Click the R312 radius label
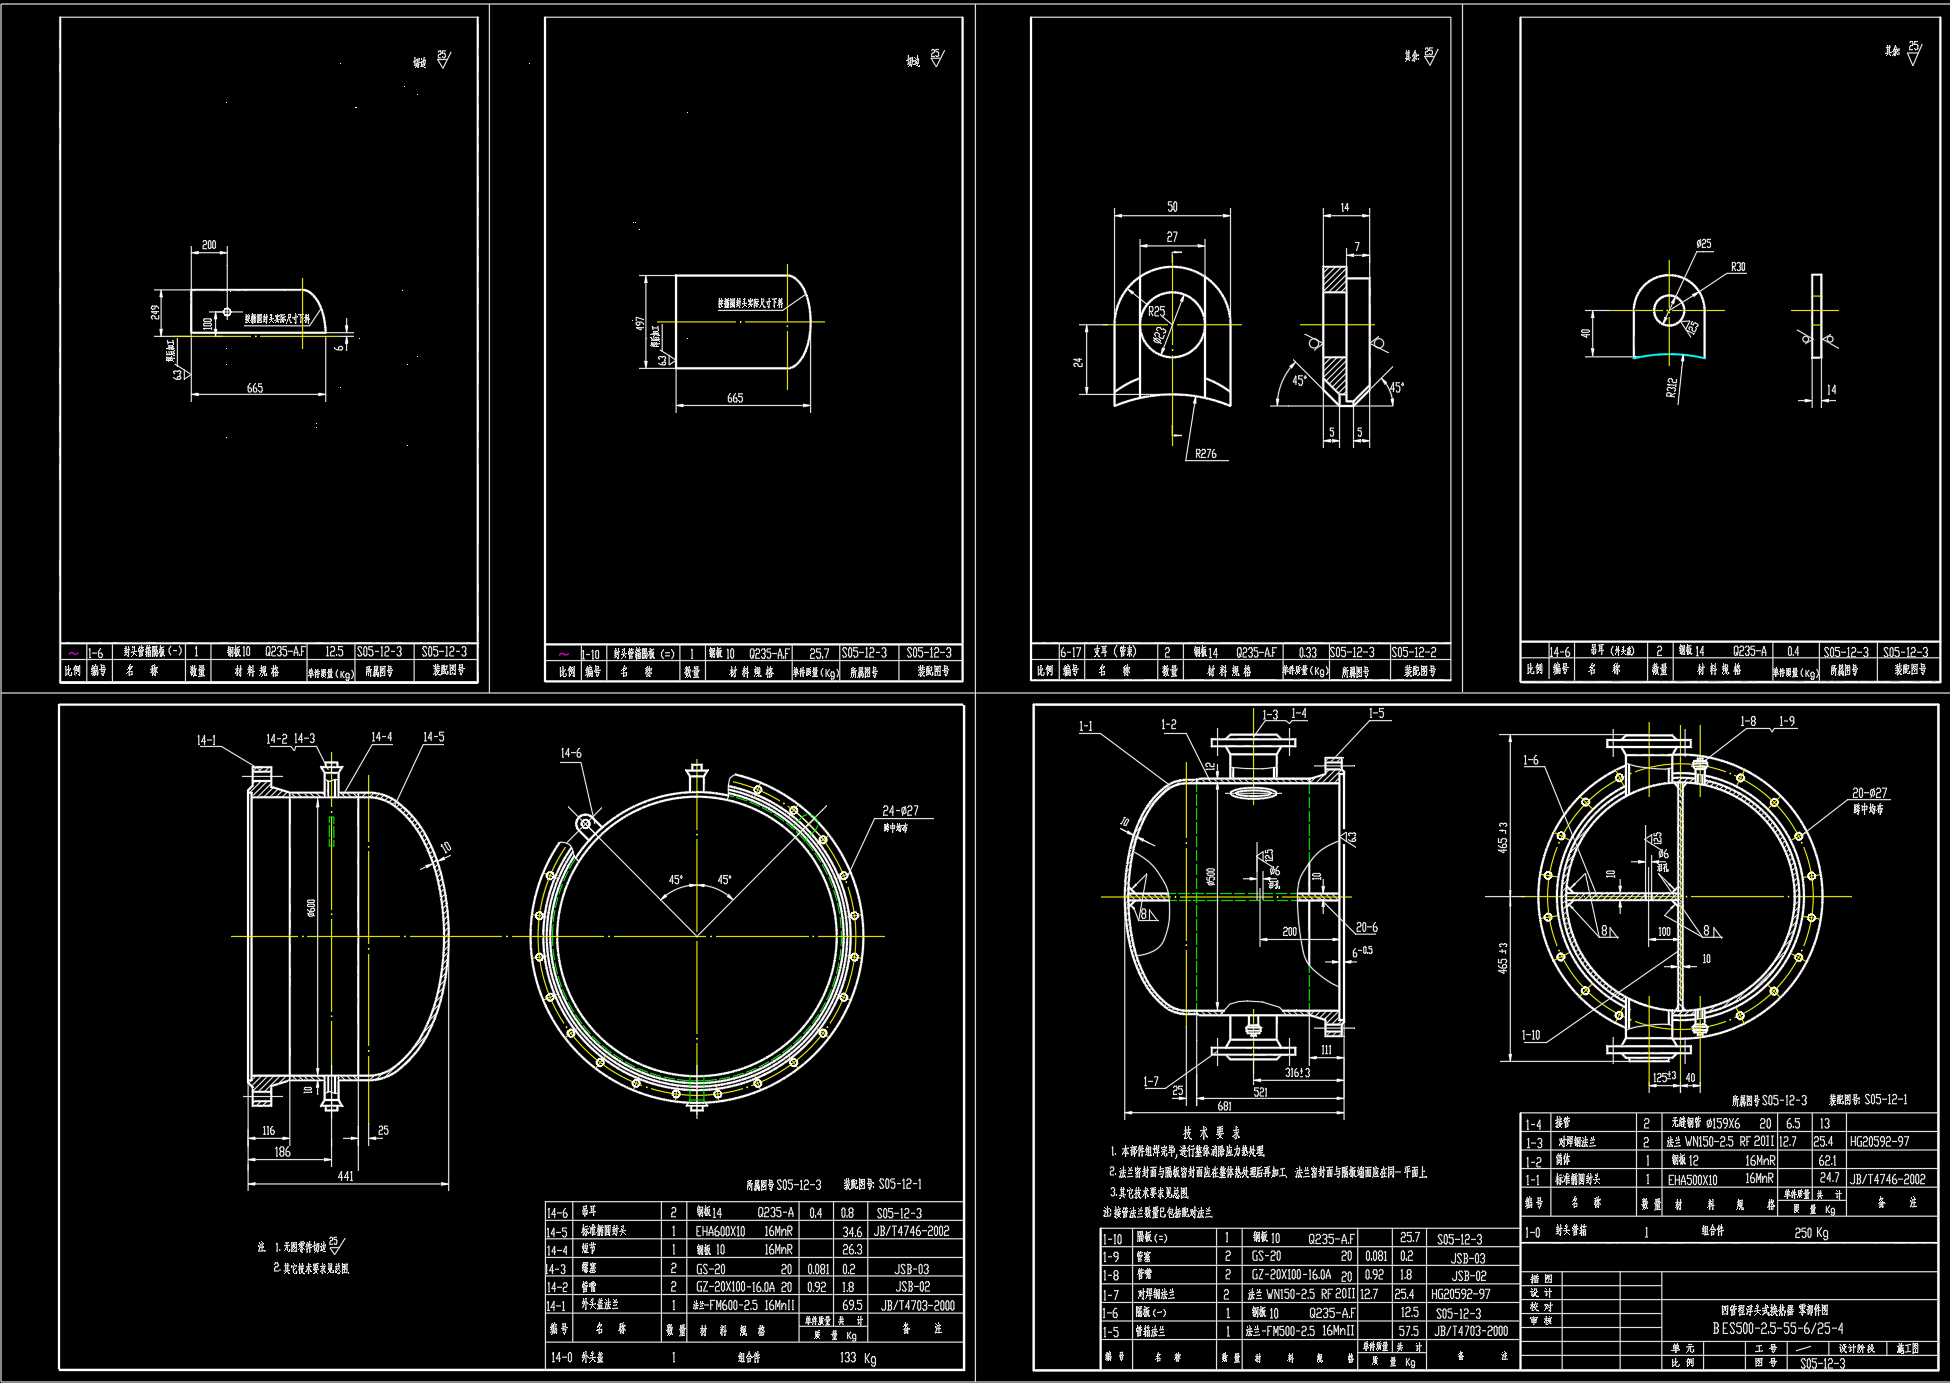 click(1671, 387)
